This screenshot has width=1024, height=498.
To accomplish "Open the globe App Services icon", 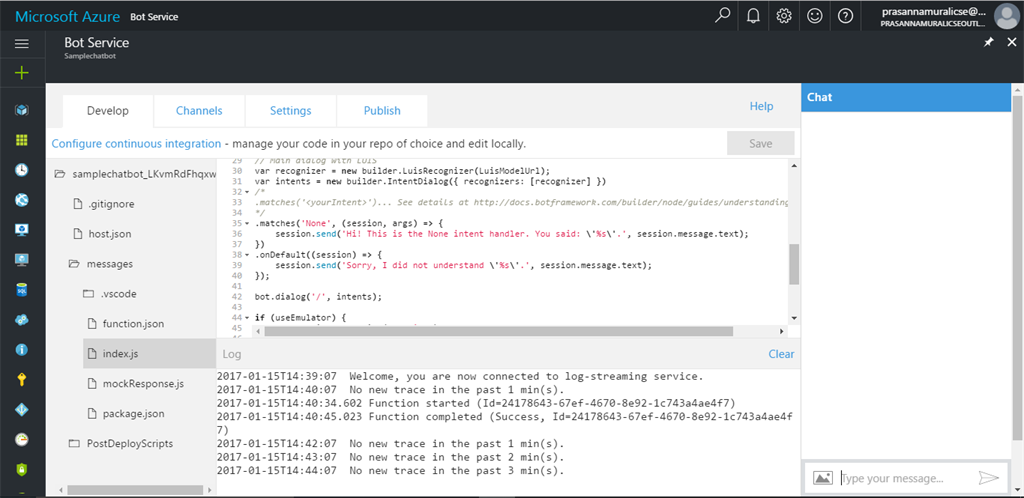I will click(x=22, y=200).
